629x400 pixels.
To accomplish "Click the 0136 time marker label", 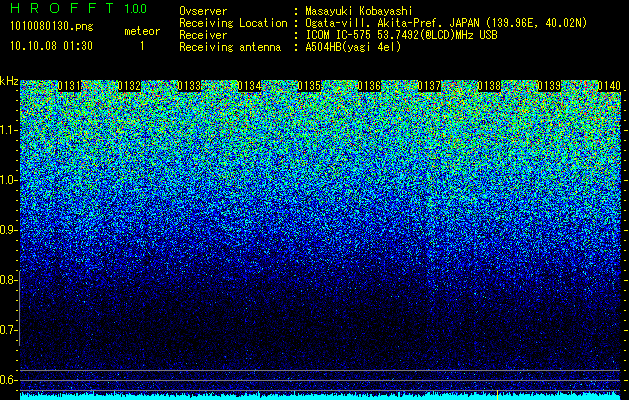I will pos(369,86).
